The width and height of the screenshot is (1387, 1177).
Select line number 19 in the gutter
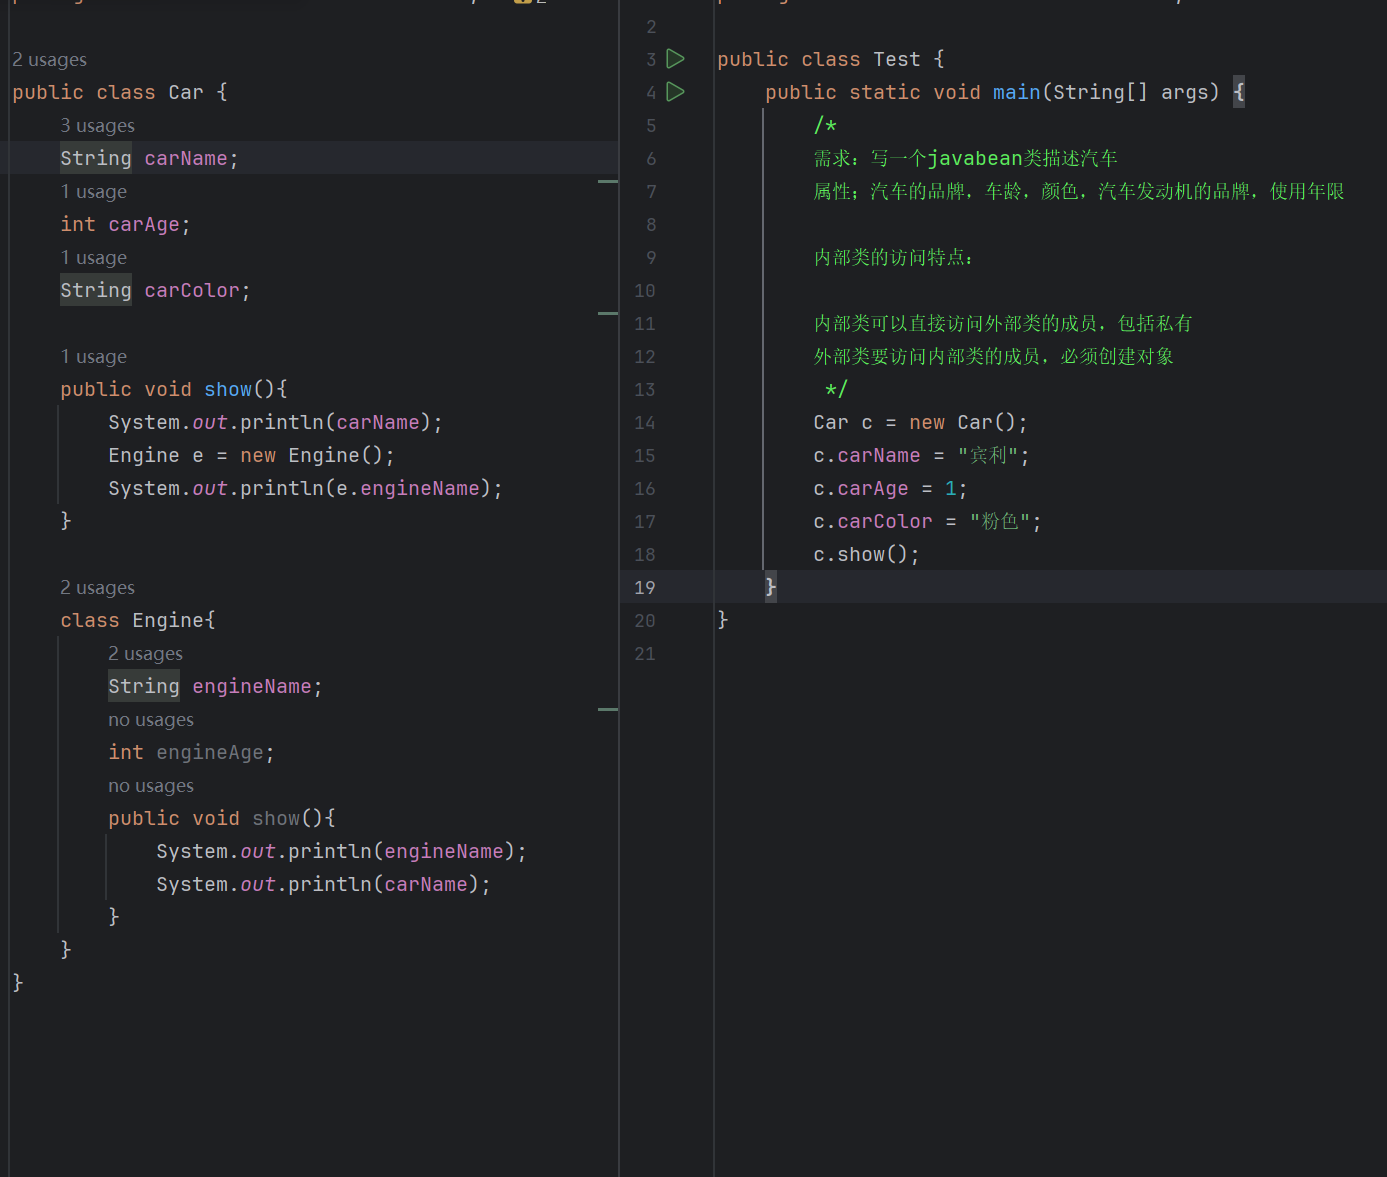pos(645,588)
